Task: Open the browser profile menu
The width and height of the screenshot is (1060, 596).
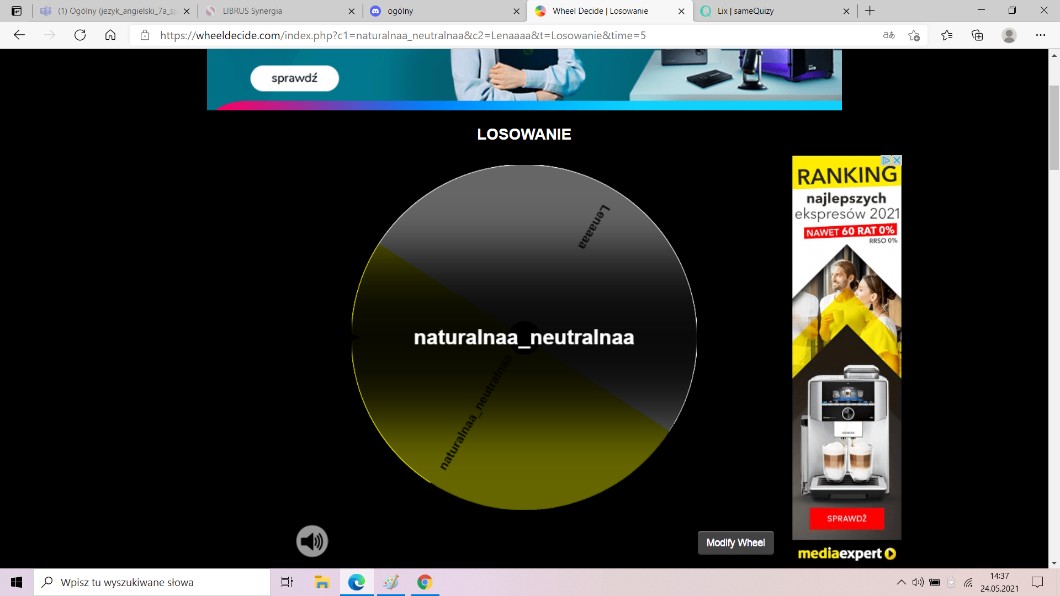Action: tap(1009, 35)
